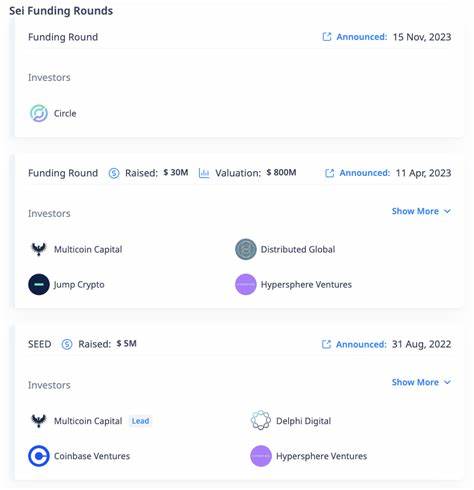Click the Hypersphere Ventures logo in the April 2023 round
Viewport: 474px width, 490px height.
246,284
